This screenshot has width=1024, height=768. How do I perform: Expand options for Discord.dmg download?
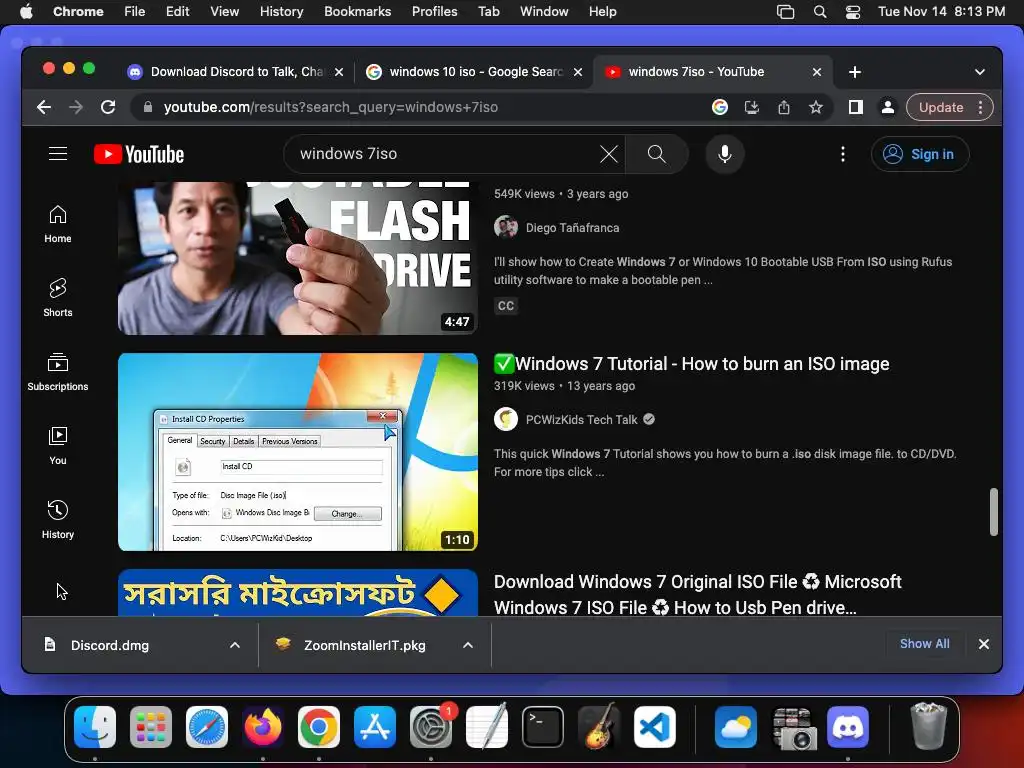tap(234, 645)
